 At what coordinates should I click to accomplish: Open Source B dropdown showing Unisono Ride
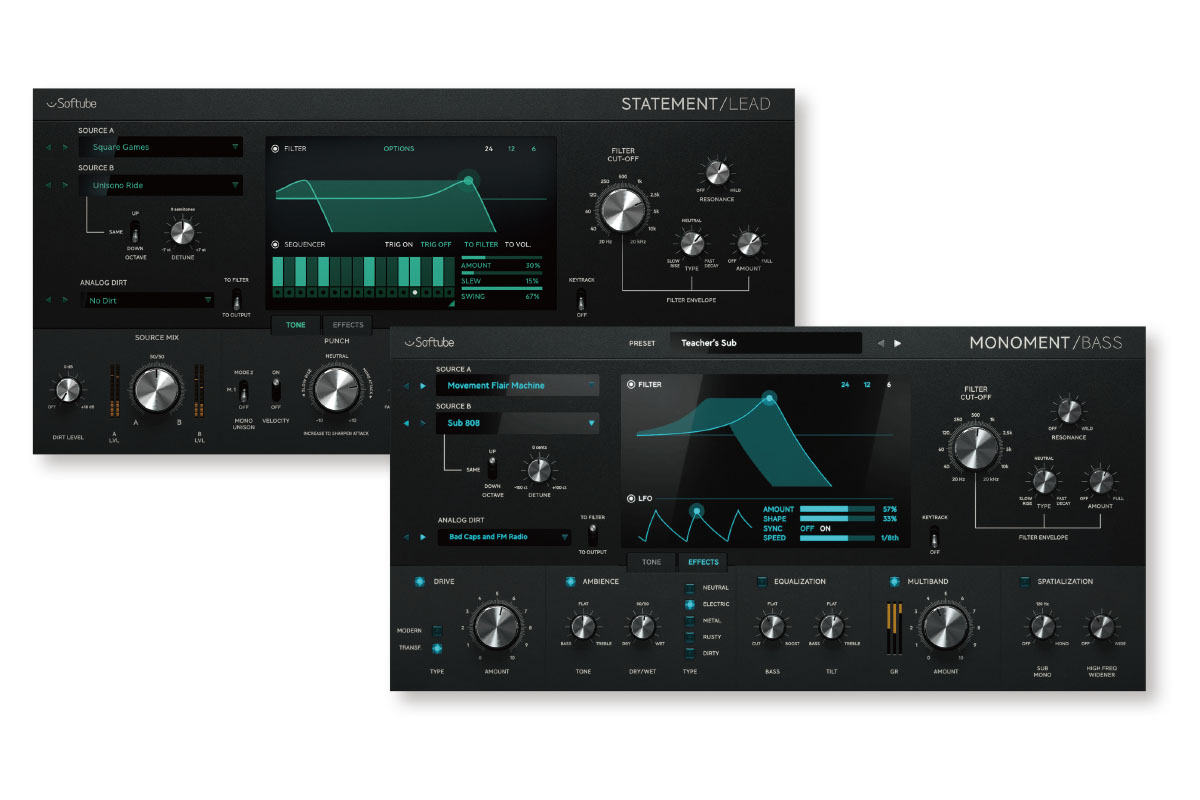point(161,185)
